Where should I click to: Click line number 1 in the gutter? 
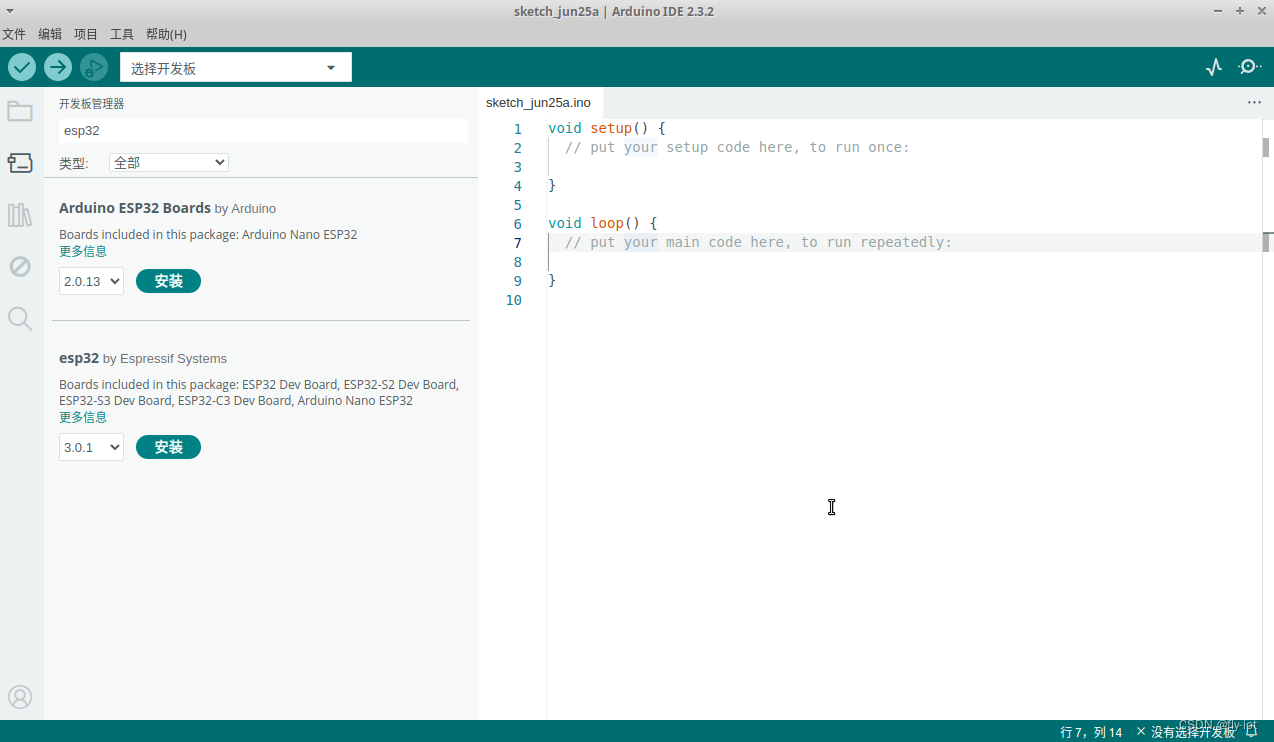coord(517,129)
